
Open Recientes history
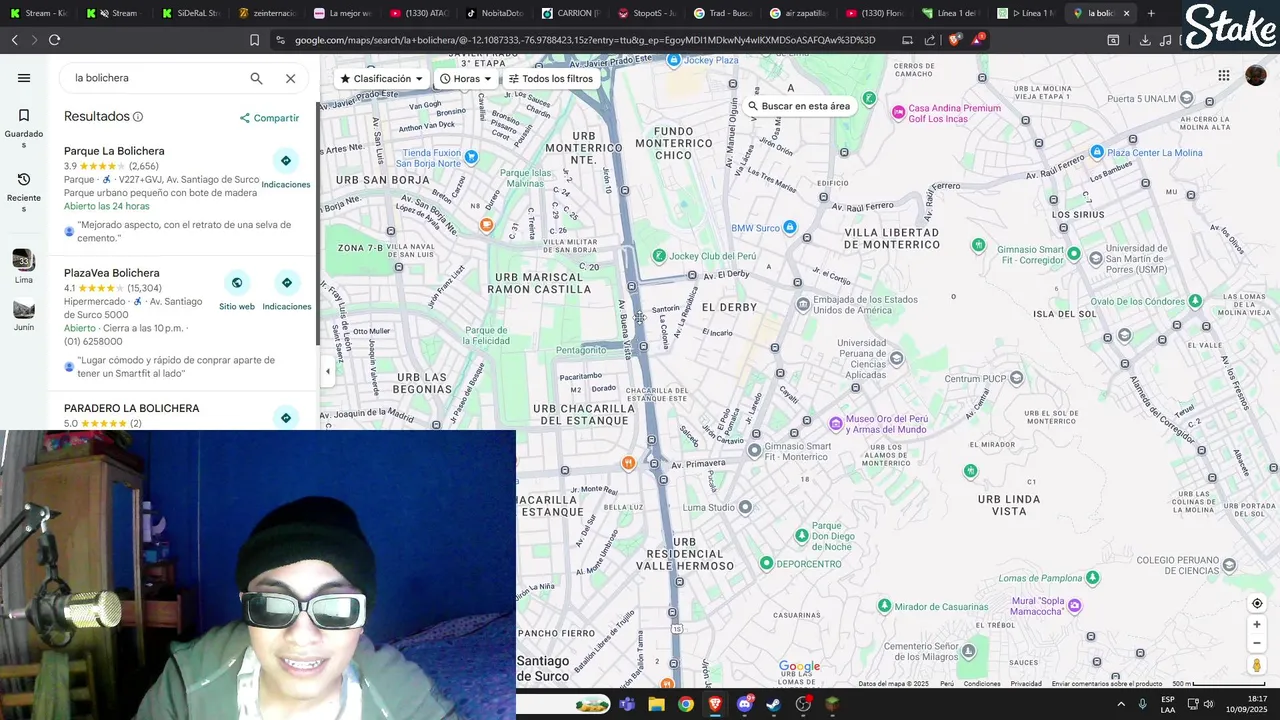(24, 192)
